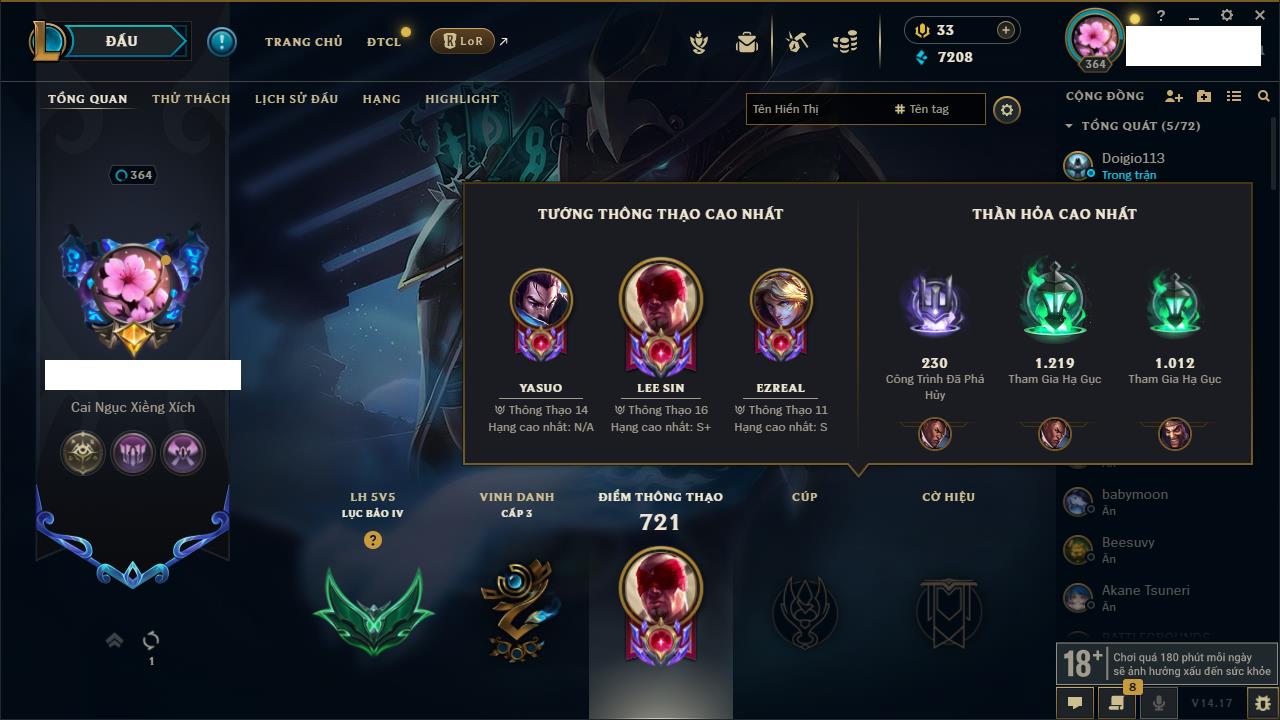Expand the banner with the up-chevron icon
The height and width of the screenshot is (720, 1280).
coord(114,640)
